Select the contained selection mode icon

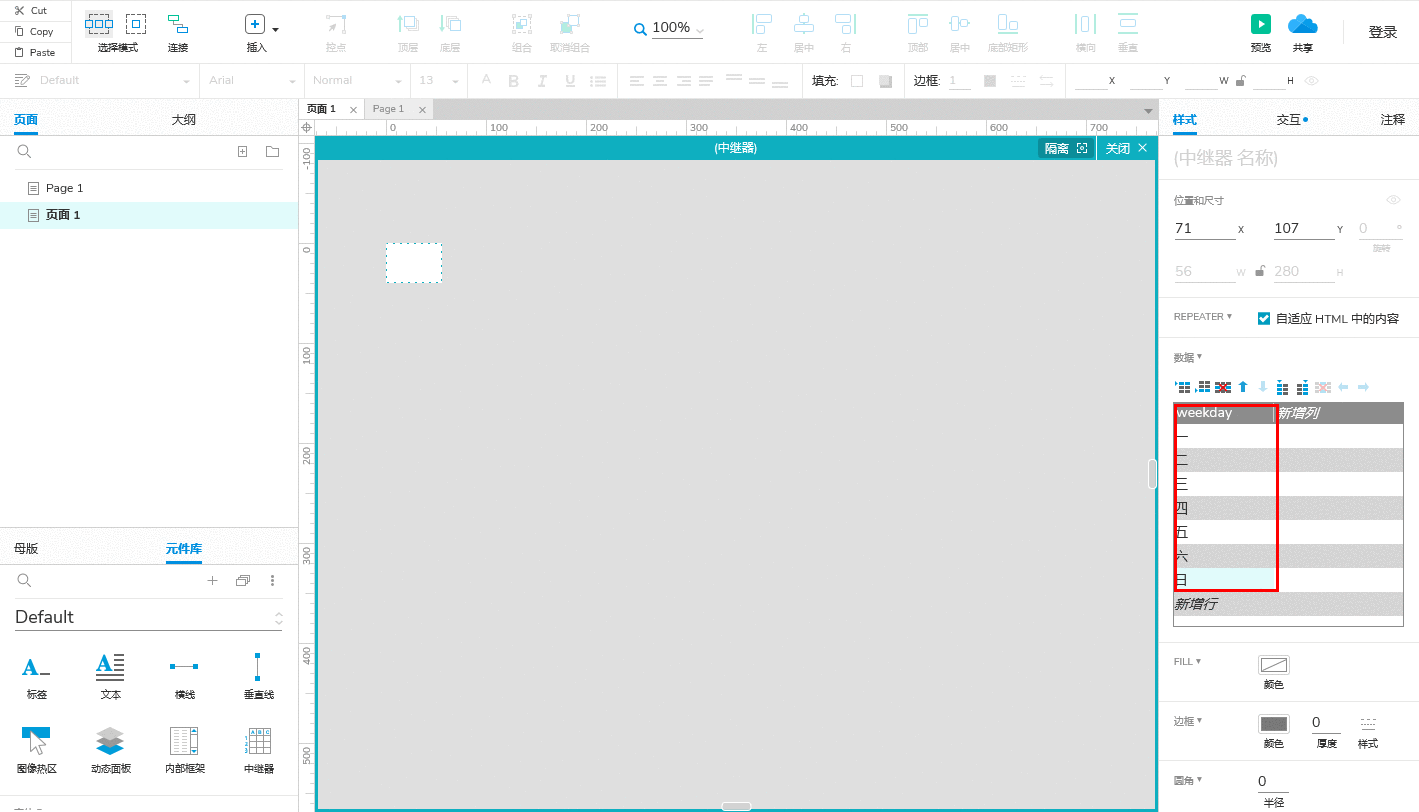tap(136, 24)
